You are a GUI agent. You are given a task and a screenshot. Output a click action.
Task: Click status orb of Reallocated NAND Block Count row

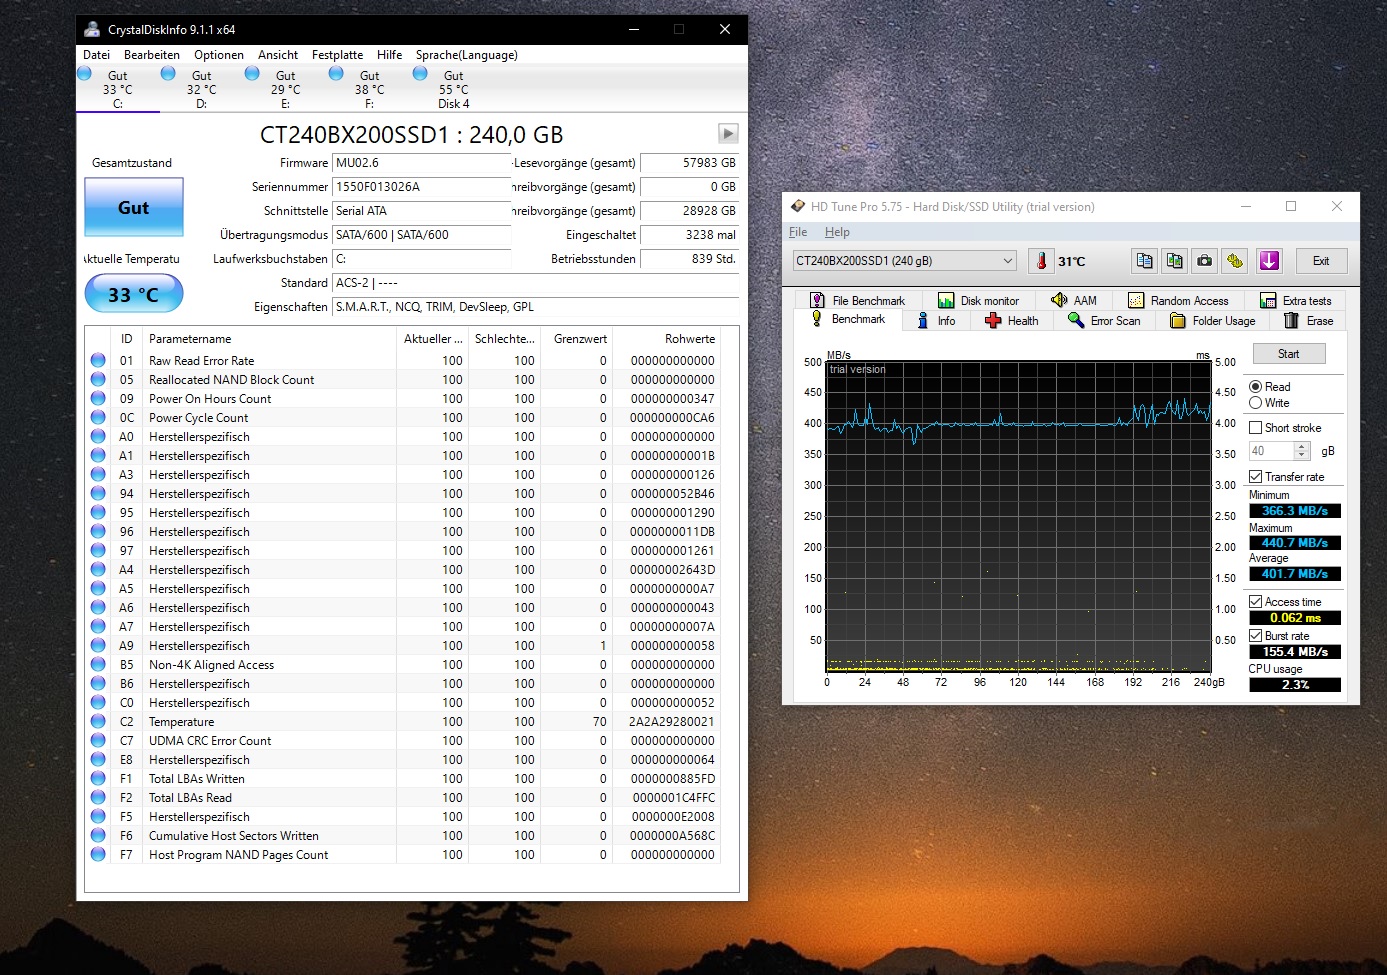point(98,379)
